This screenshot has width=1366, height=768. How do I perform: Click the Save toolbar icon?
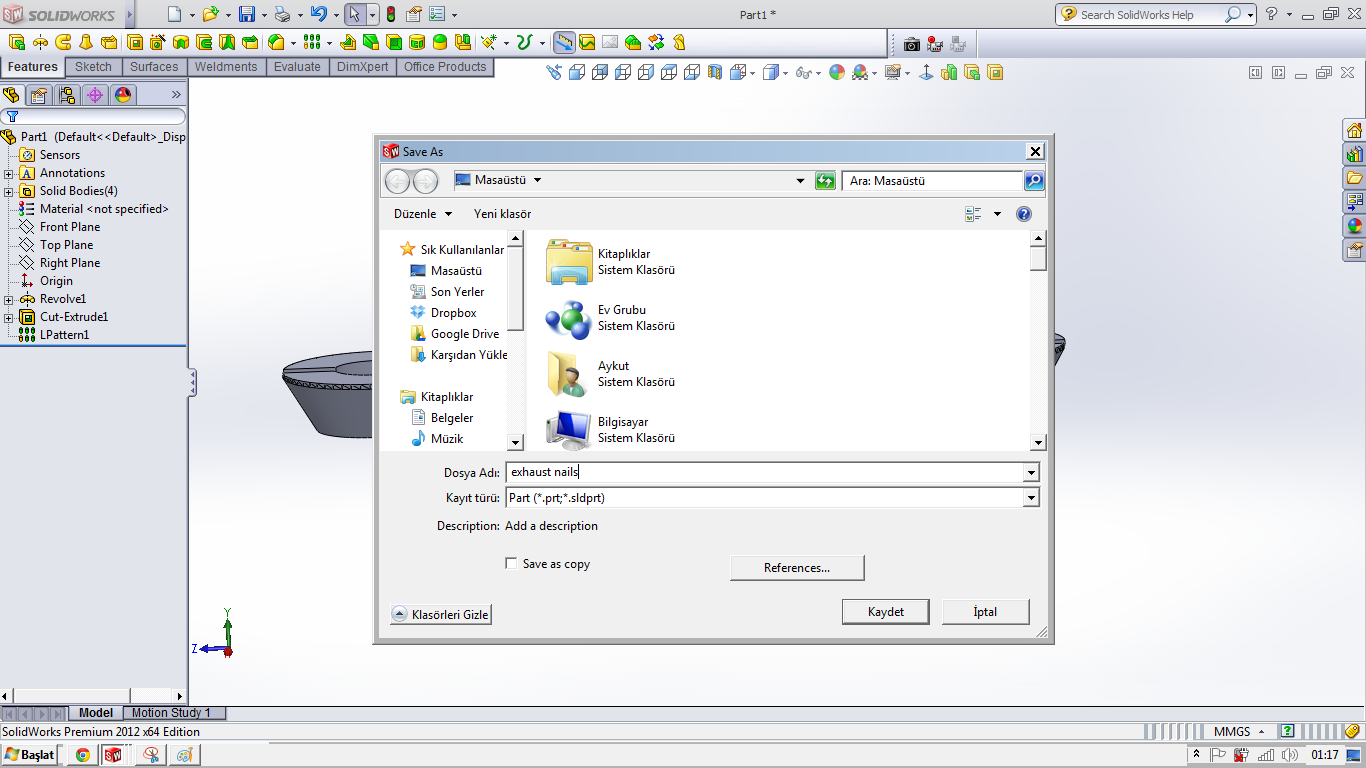coord(245,15)
